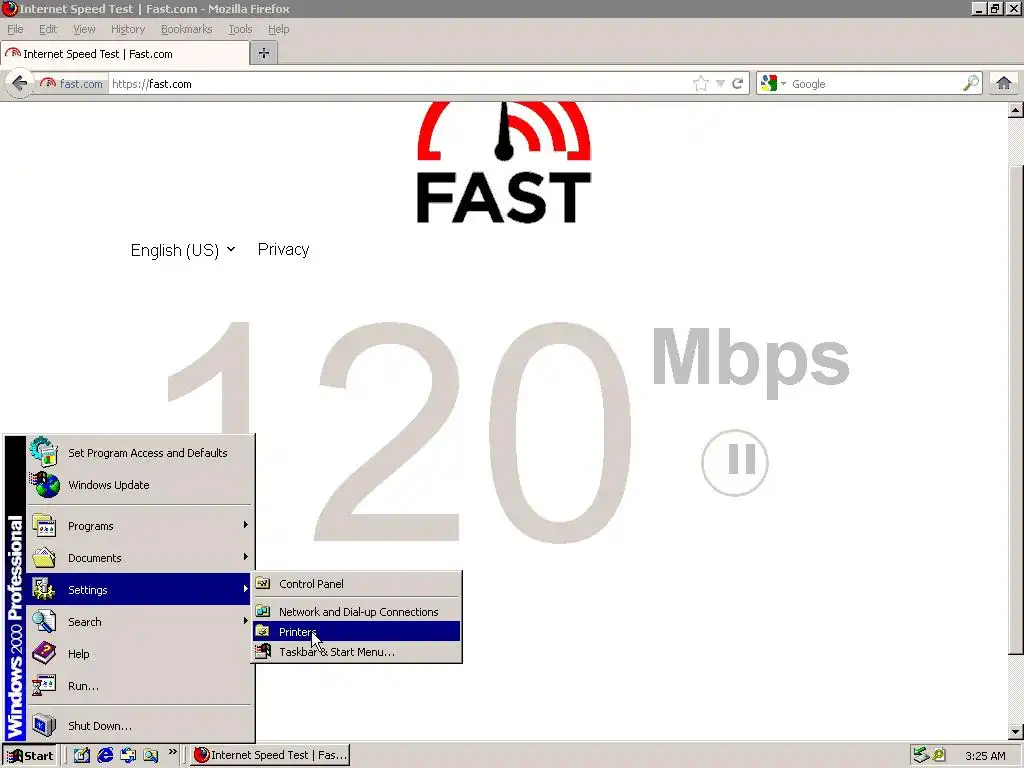Click the page scrollbar up arrow
This screenshot has height=768, width=1024.
(x=1016, y=110)
